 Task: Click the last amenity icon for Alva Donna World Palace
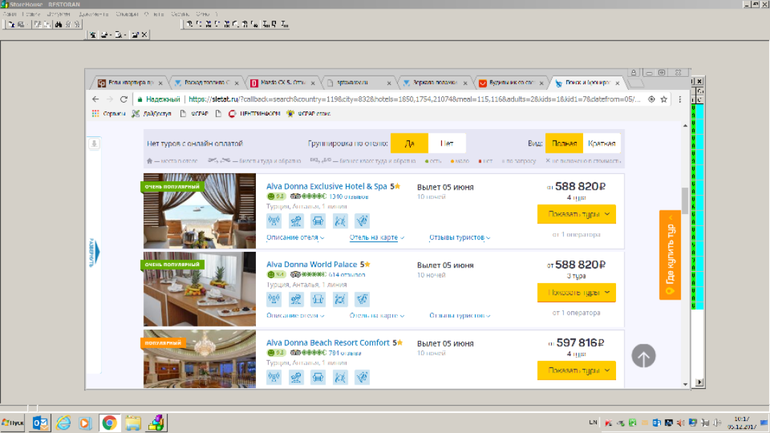pyautogui.click(x=362, y=299)
